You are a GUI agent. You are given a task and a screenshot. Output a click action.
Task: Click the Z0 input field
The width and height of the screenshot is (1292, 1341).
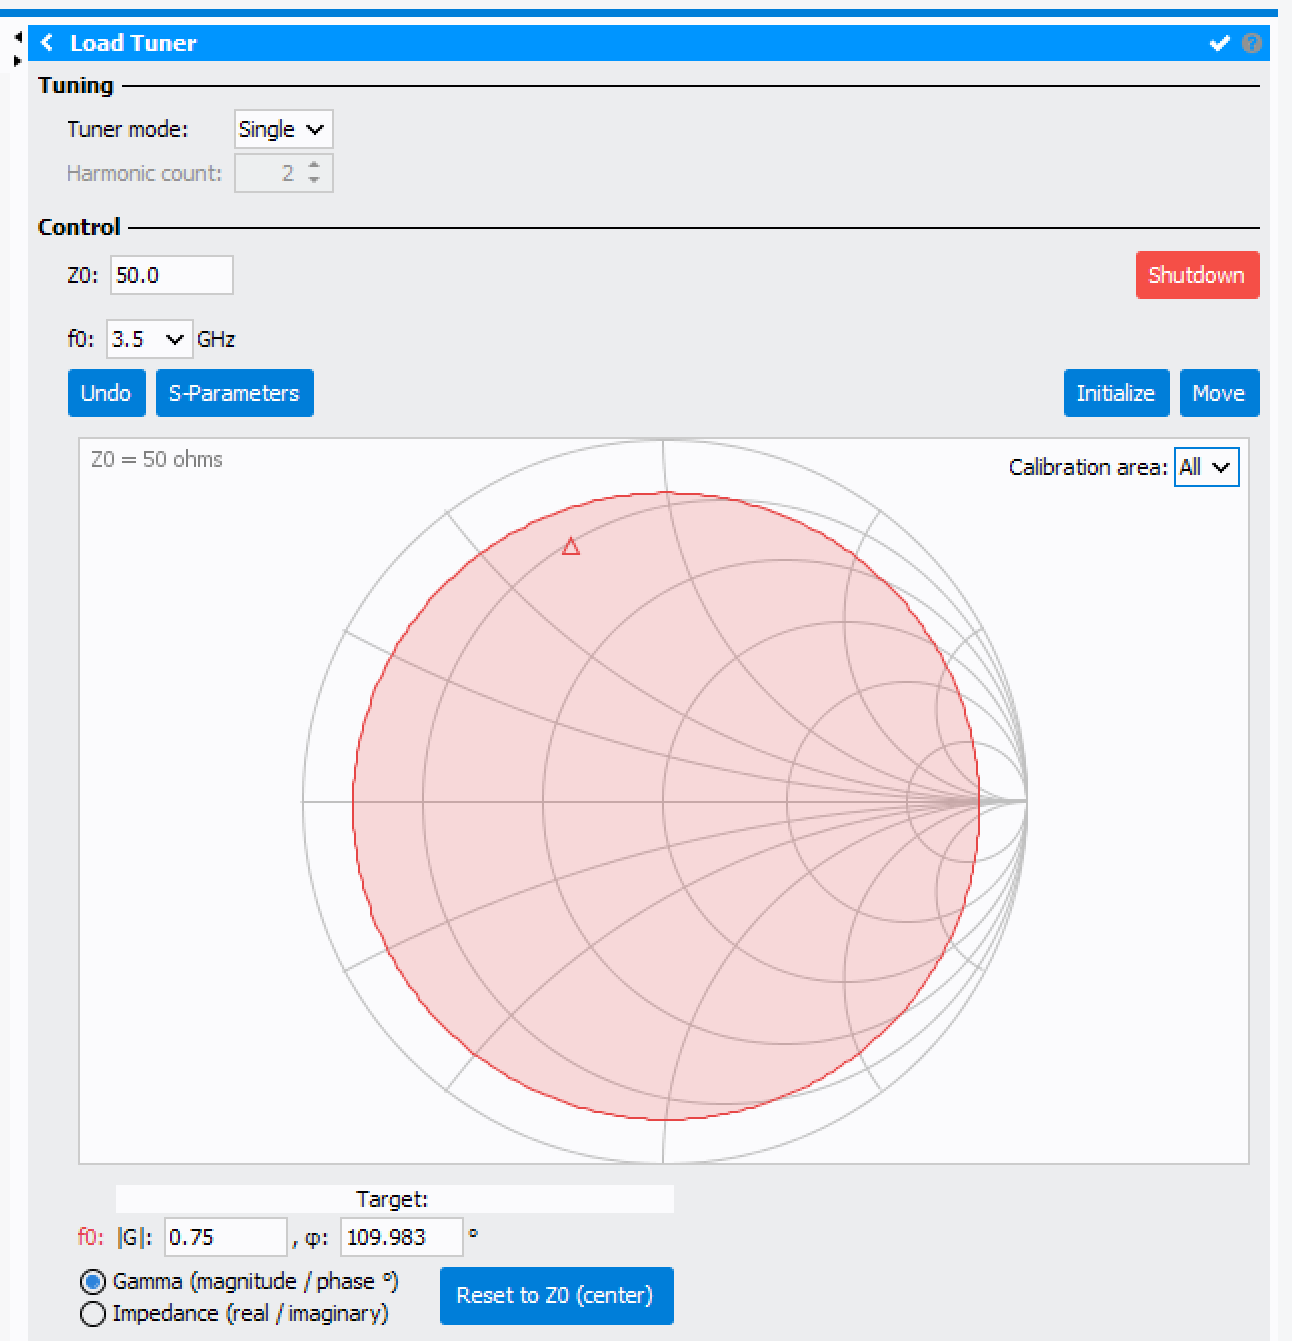coord(171,275)
